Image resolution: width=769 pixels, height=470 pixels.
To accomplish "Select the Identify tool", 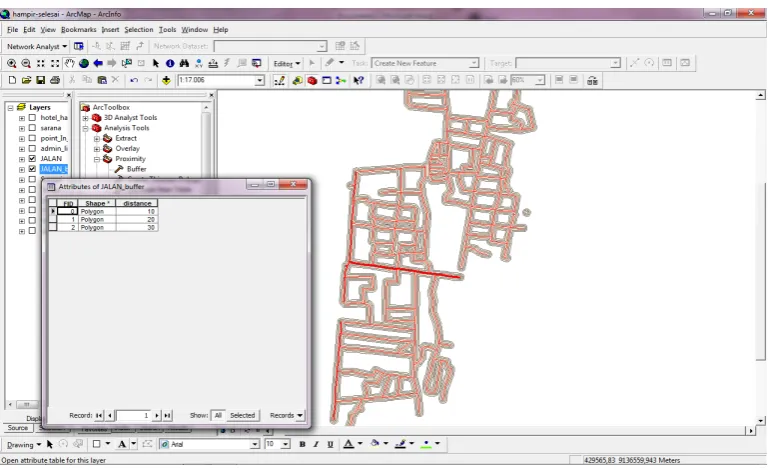I will pyautogui.click(x=170, y=63).
